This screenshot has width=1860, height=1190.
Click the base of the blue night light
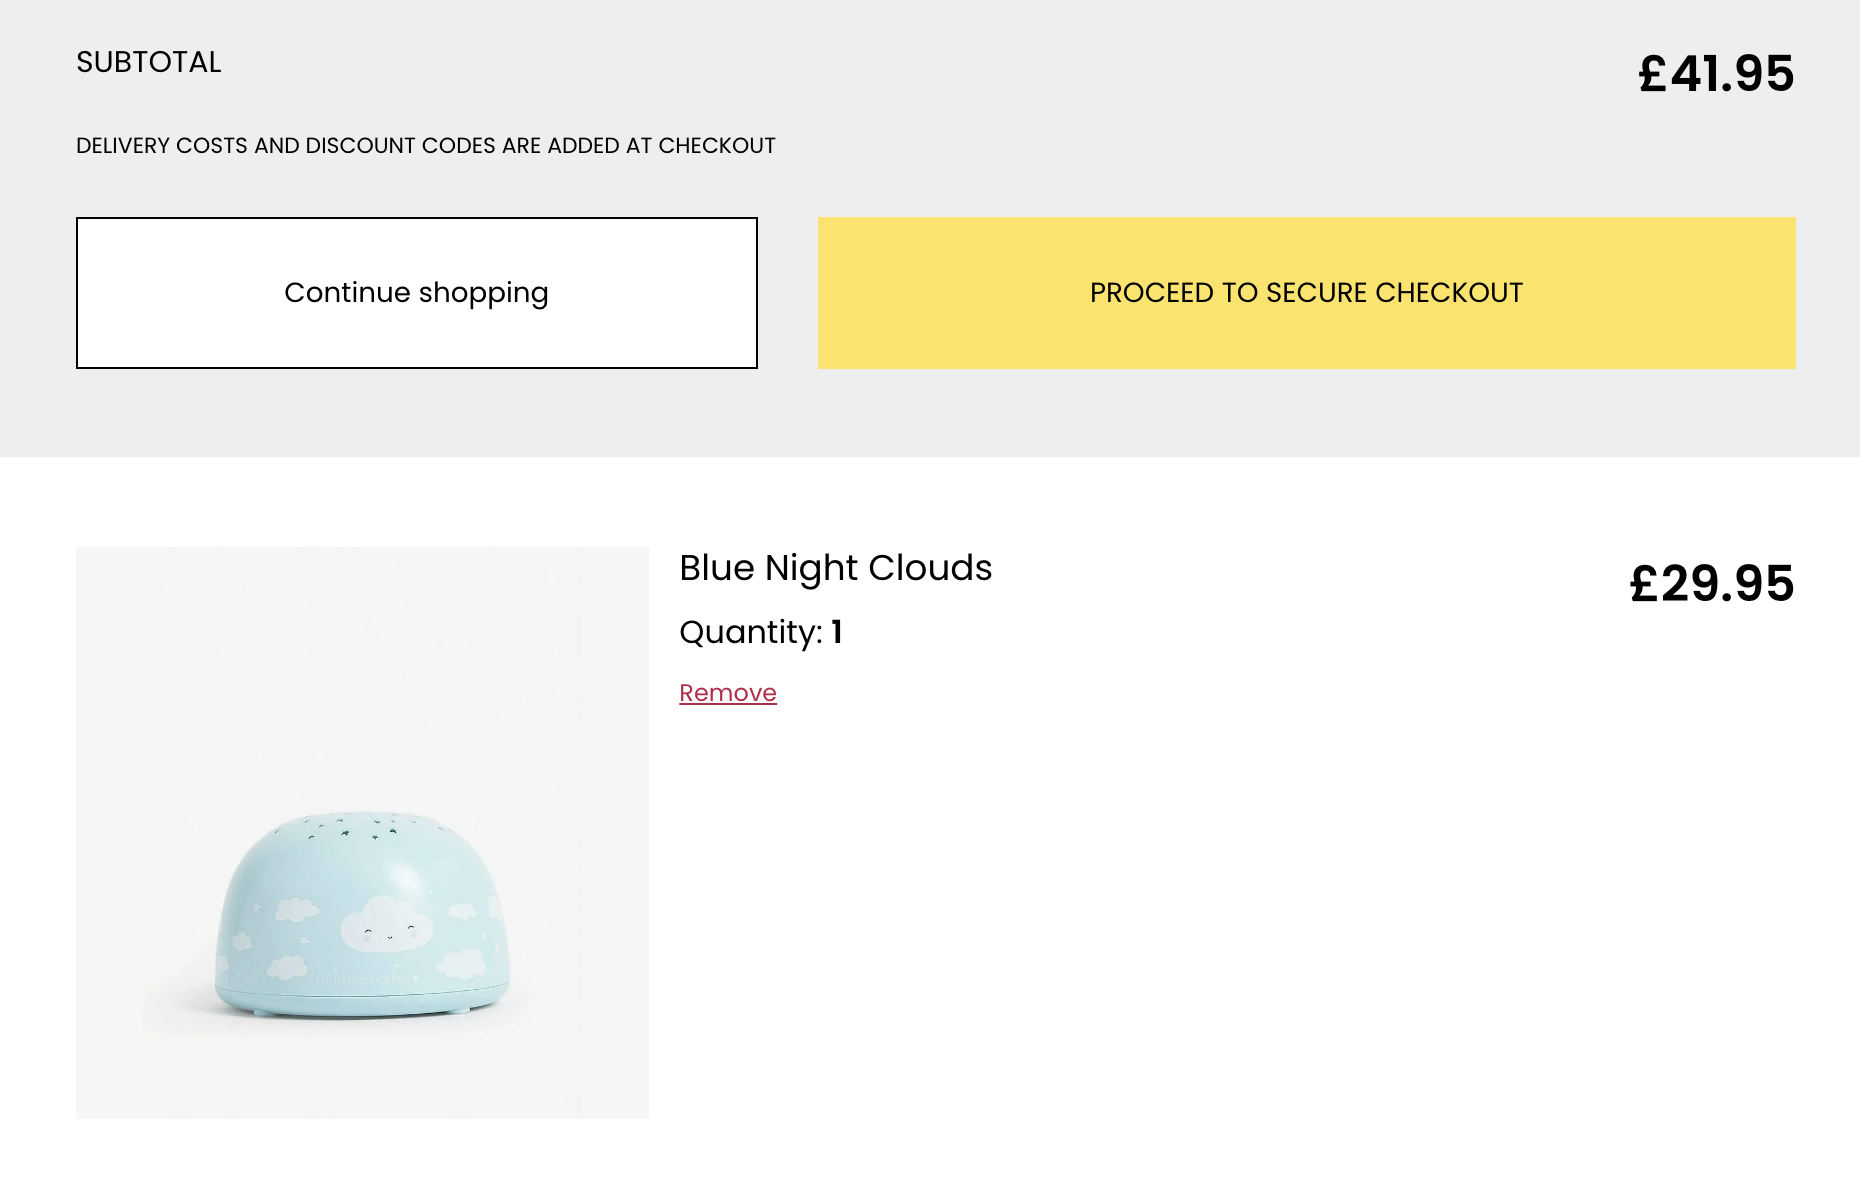coord(362,1002)
